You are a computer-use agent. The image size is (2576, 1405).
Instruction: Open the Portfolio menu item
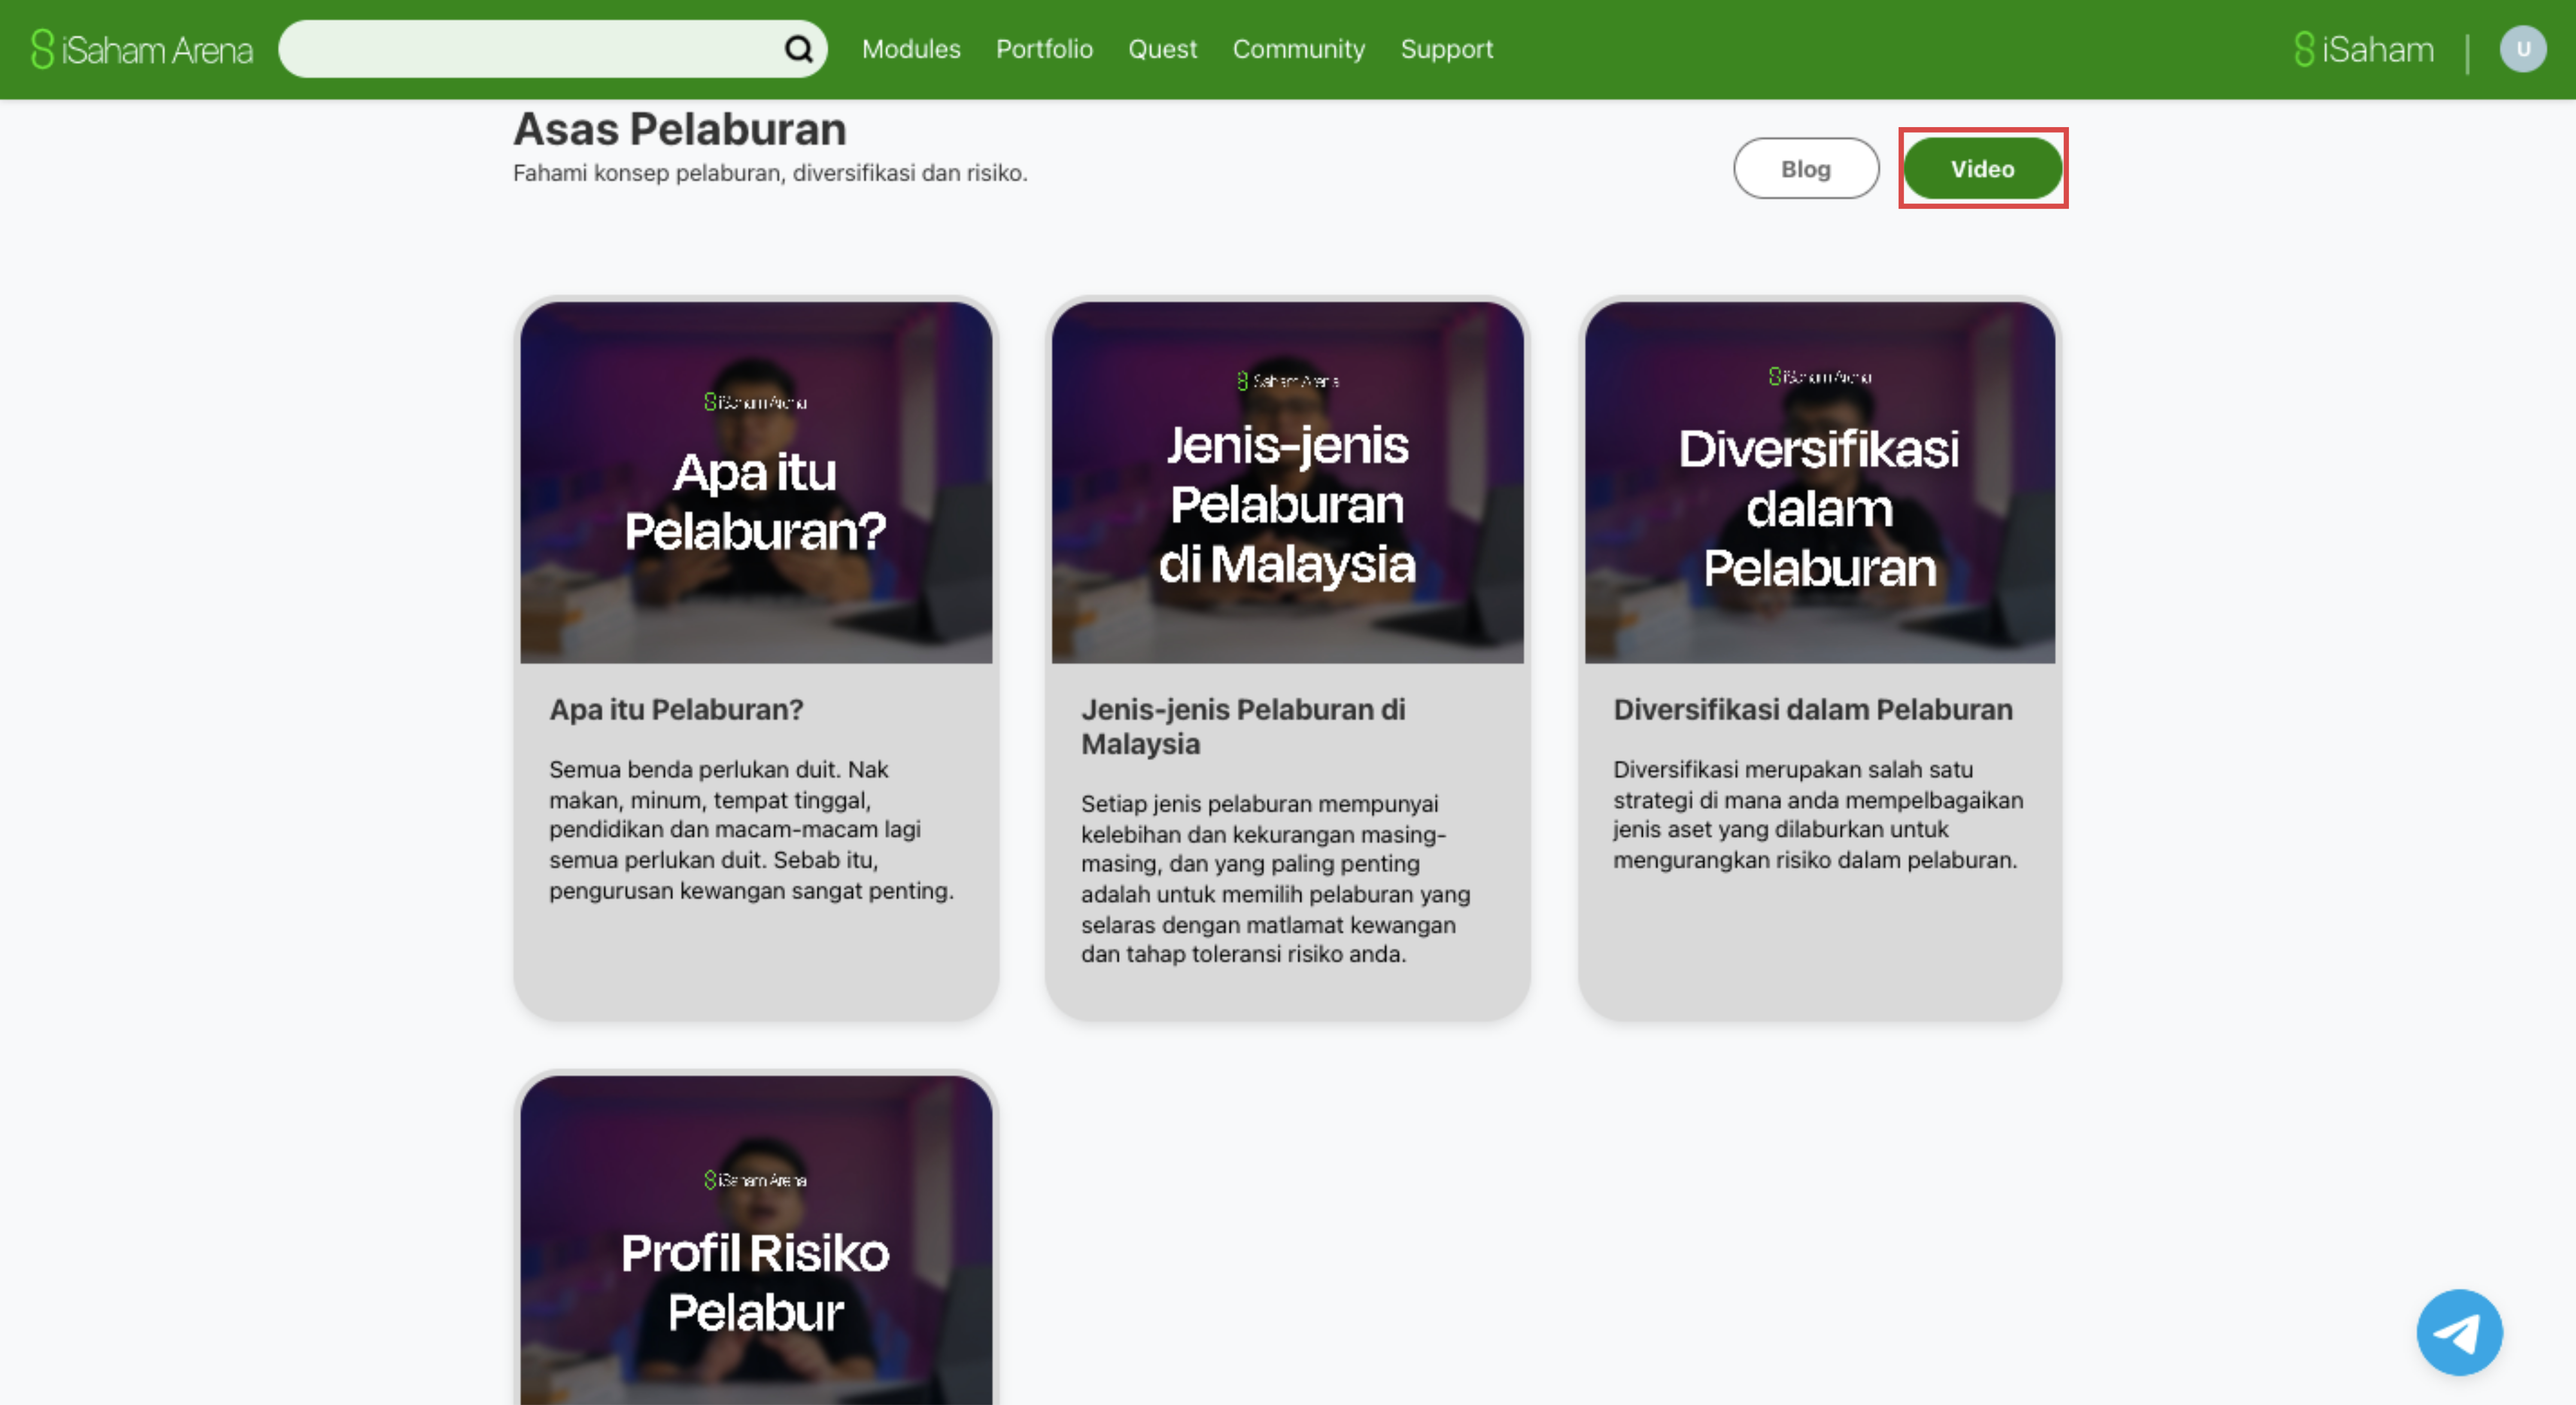(1044, 49)
